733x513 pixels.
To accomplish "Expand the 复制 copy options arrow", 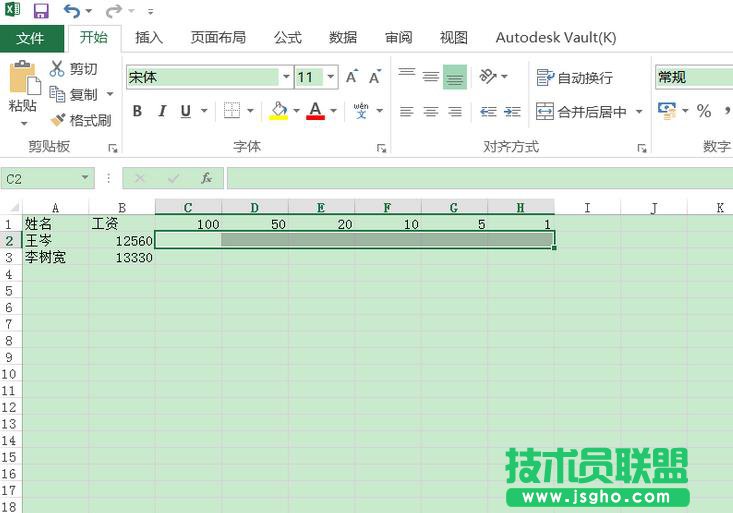I will coord(110,94).
